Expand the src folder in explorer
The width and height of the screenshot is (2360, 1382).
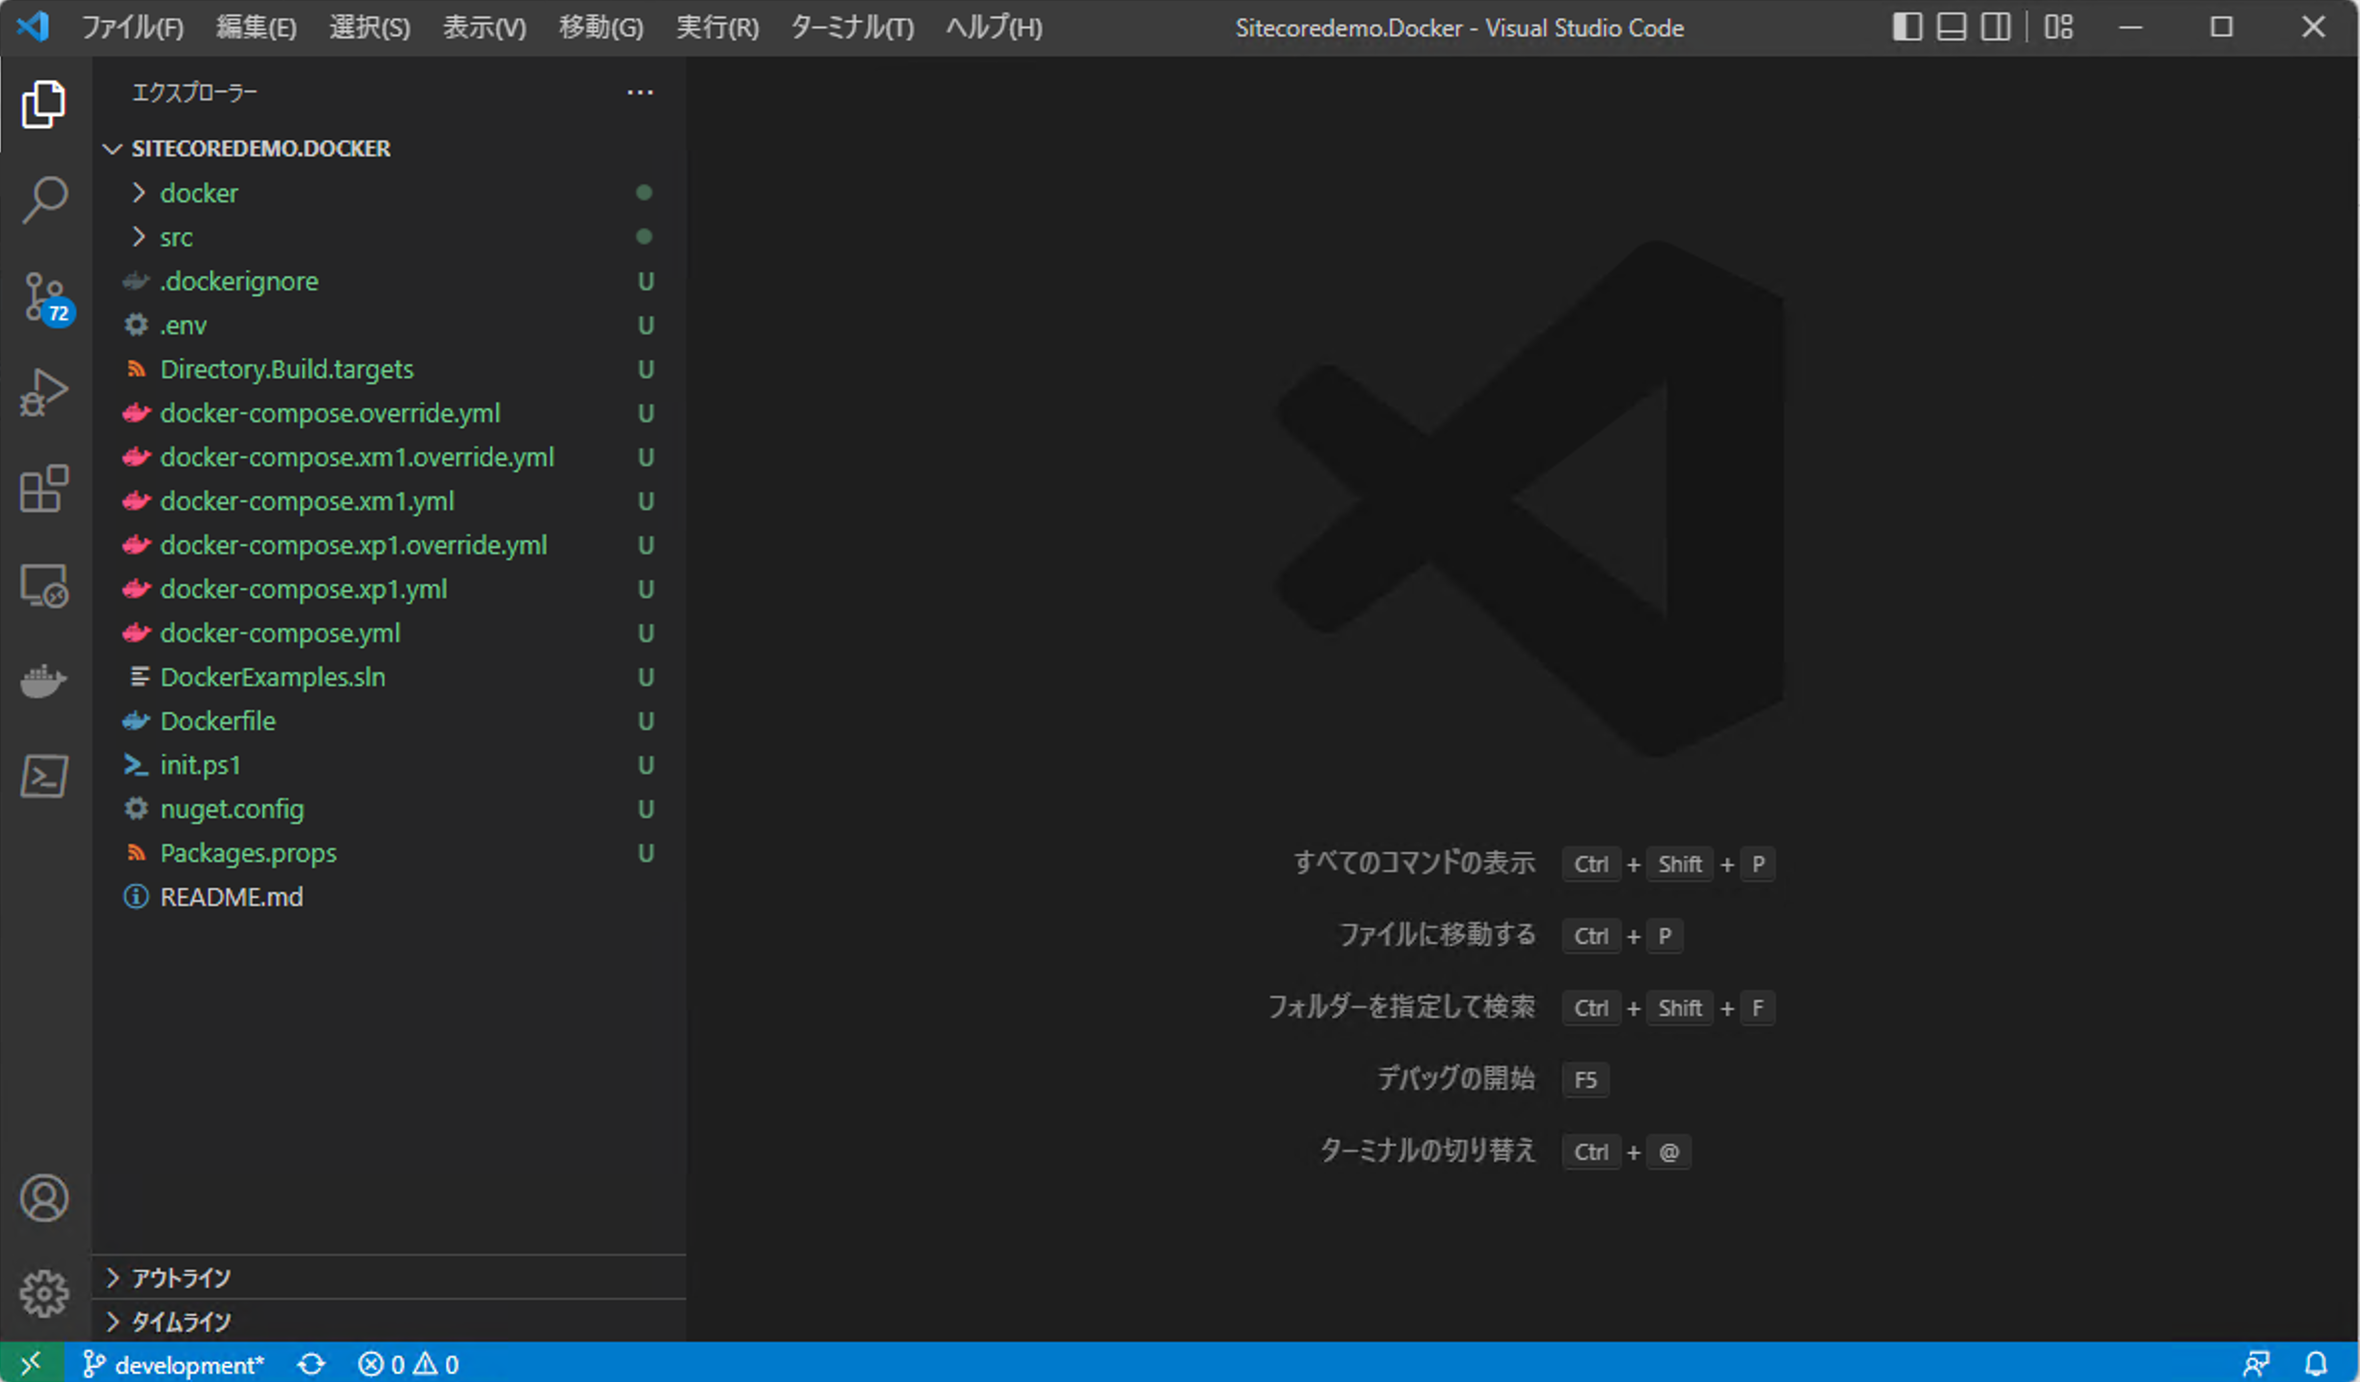pos(176,235)
